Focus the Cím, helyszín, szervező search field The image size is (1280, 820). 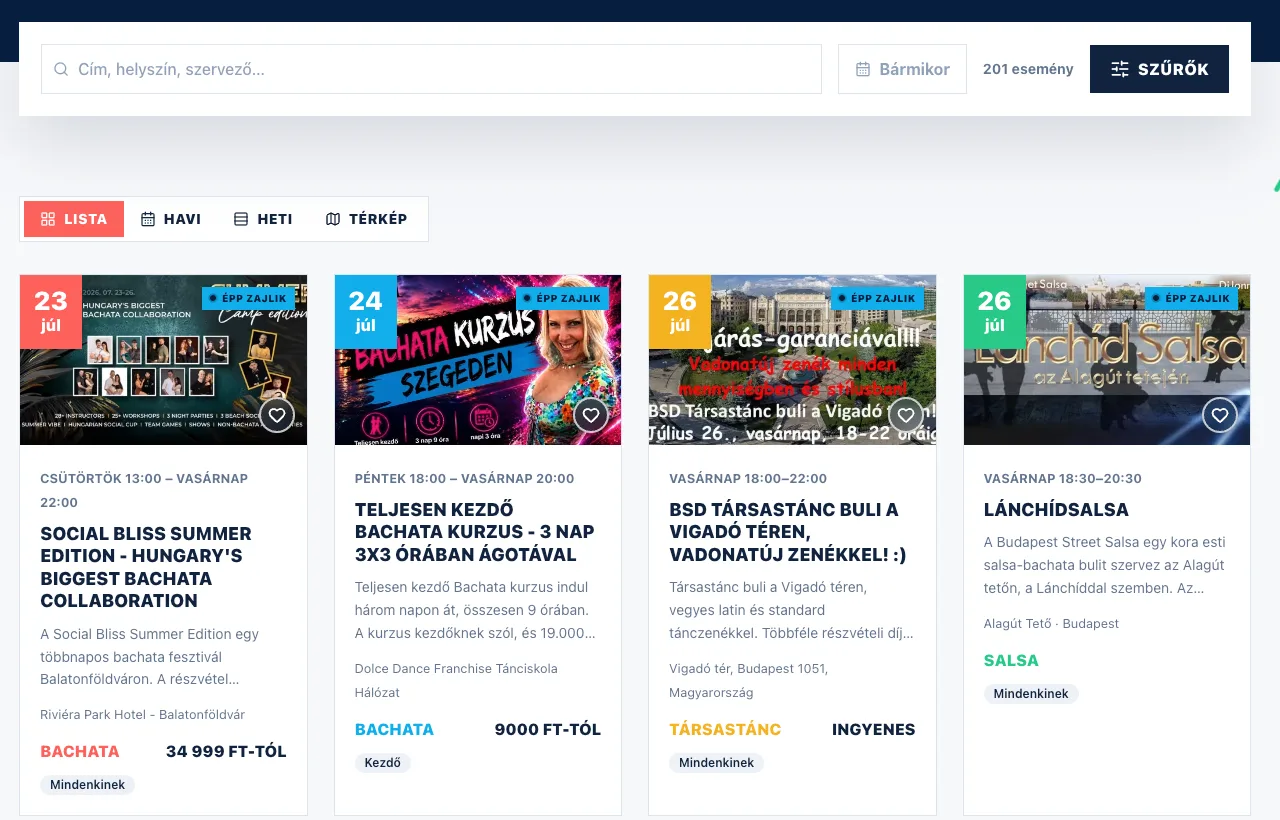coord(431,69)
